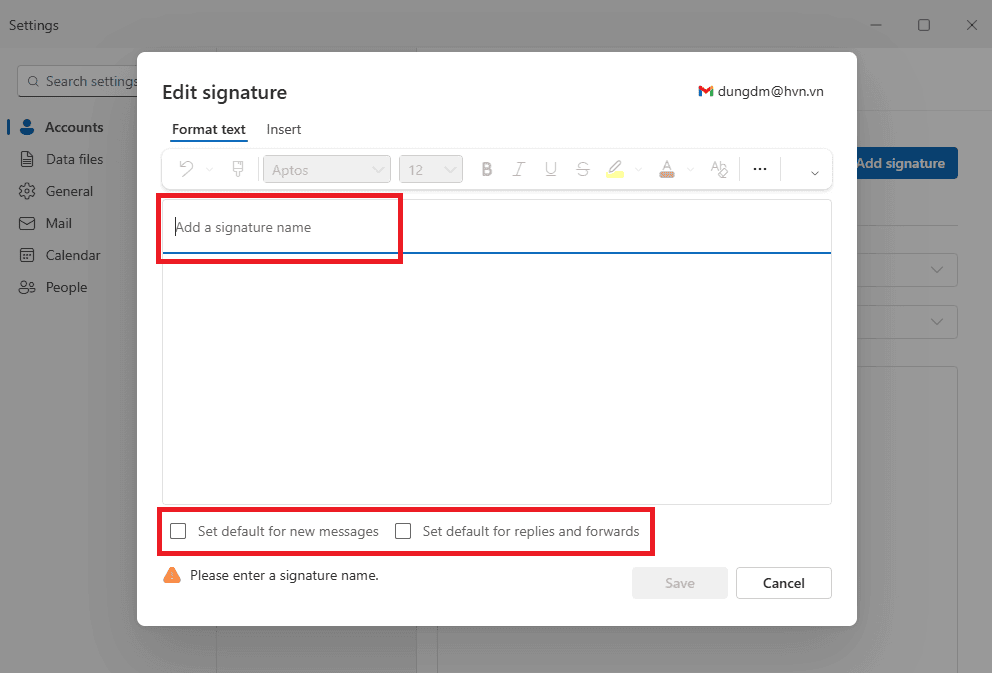The image size is (992, 673).
Task: Open the More options ellipsis
Action: point(760,169)
